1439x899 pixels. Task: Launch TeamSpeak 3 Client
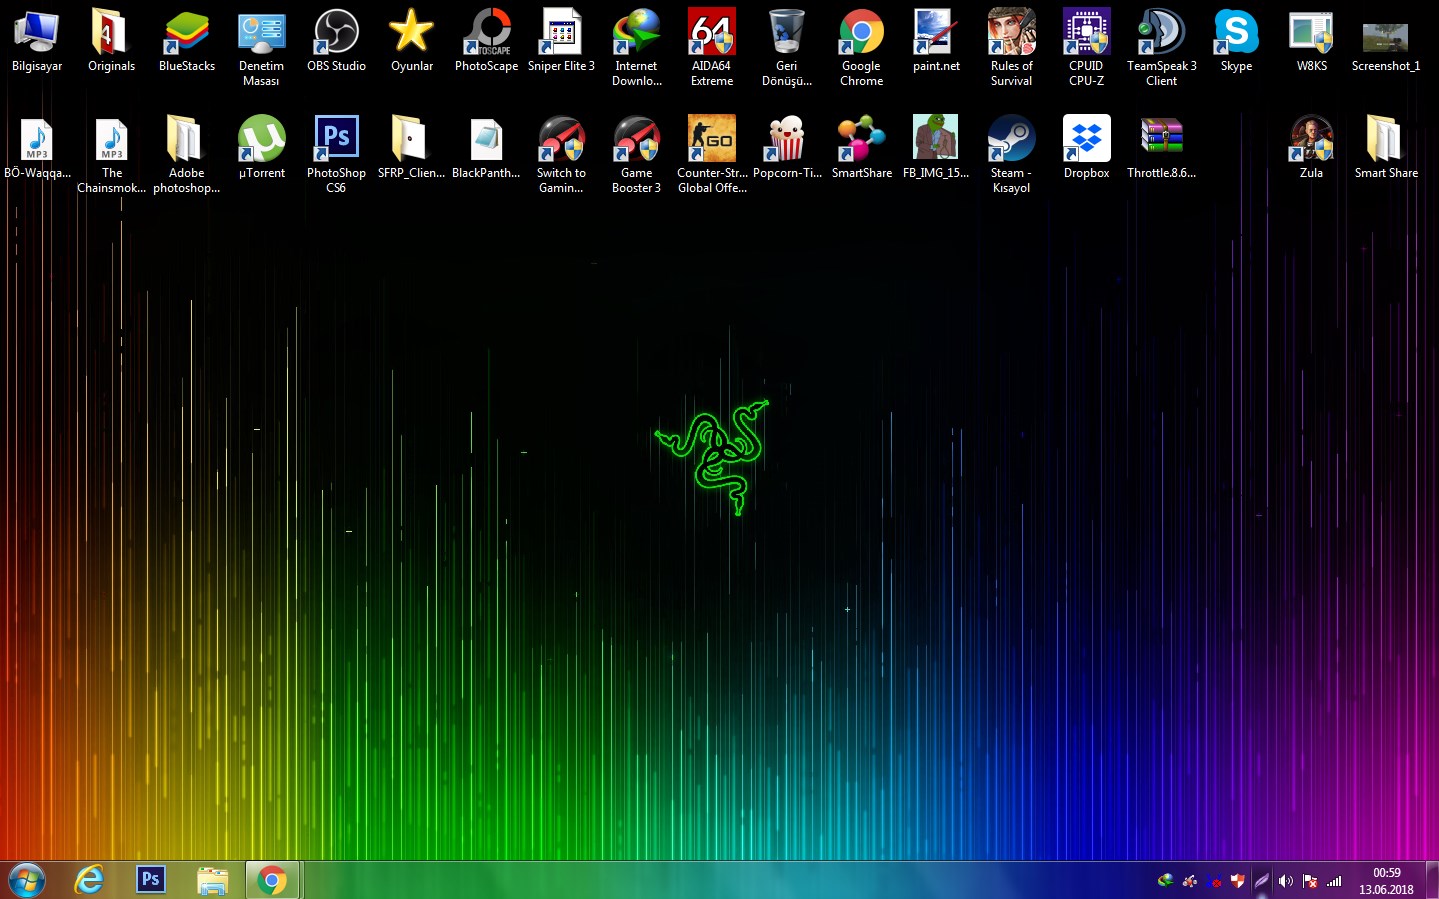click(1161, 47)
